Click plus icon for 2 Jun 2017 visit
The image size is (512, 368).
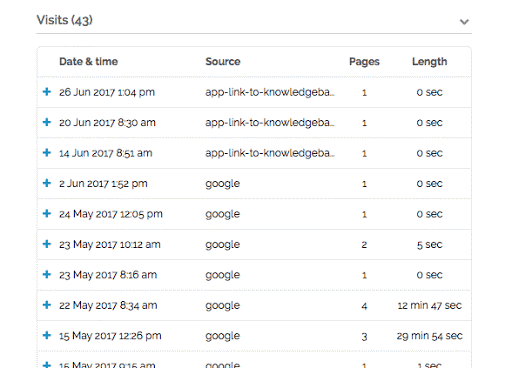(47, 183)
